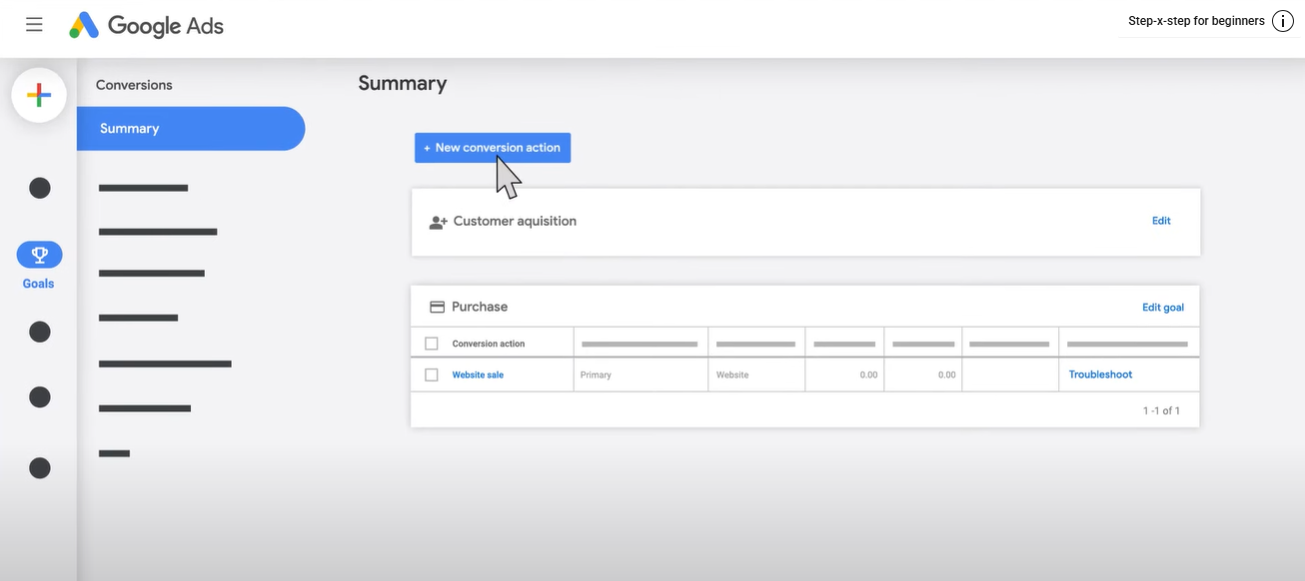Toggle the Conversion action header checkbox
The height and width of the screenshot is (581, 1305).
pos(432,344)
